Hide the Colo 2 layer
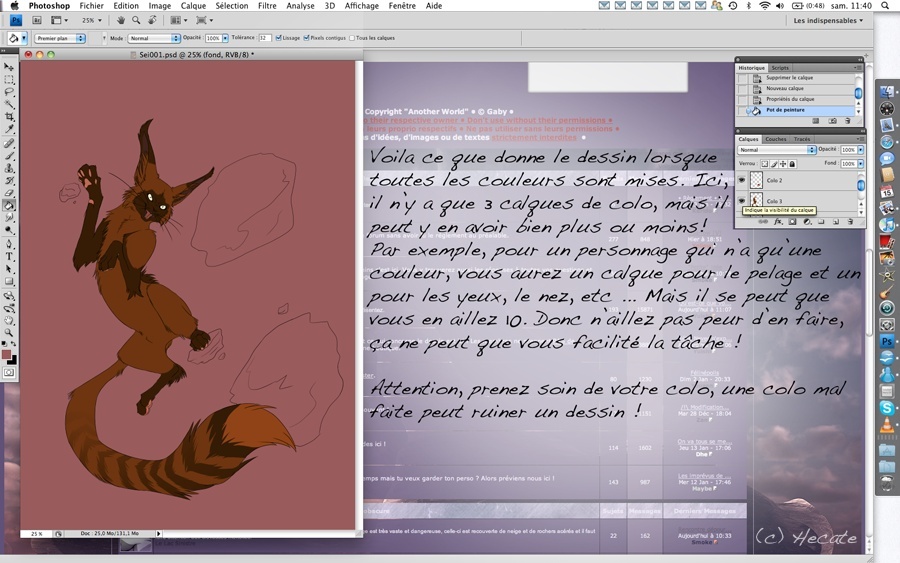This screenshot has height=563, width=900. (x=742, y=180)
